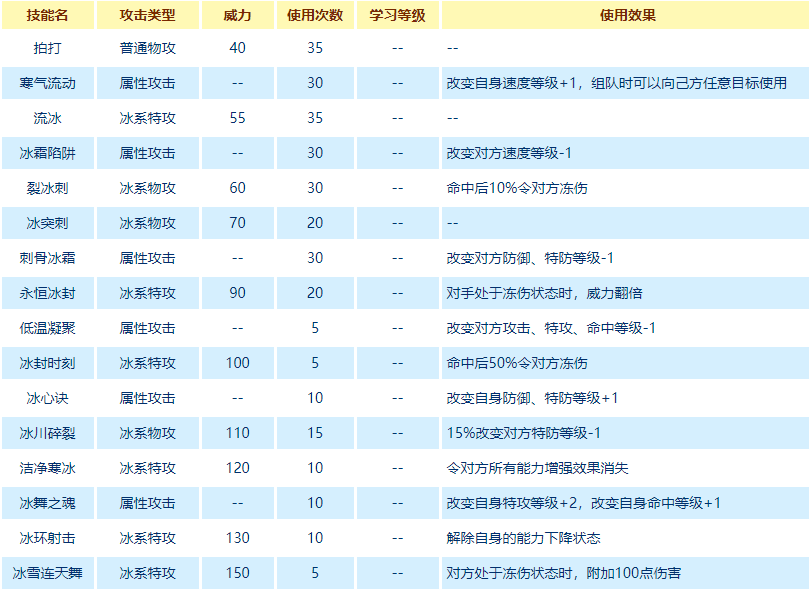Select the skill name 冰心诀

click(47, 398)
